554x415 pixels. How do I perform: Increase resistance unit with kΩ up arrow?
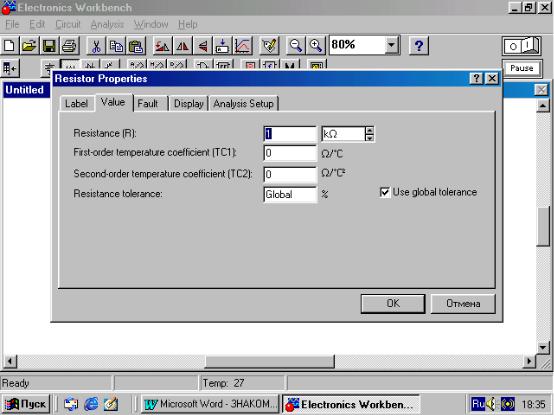pos(370,130)
